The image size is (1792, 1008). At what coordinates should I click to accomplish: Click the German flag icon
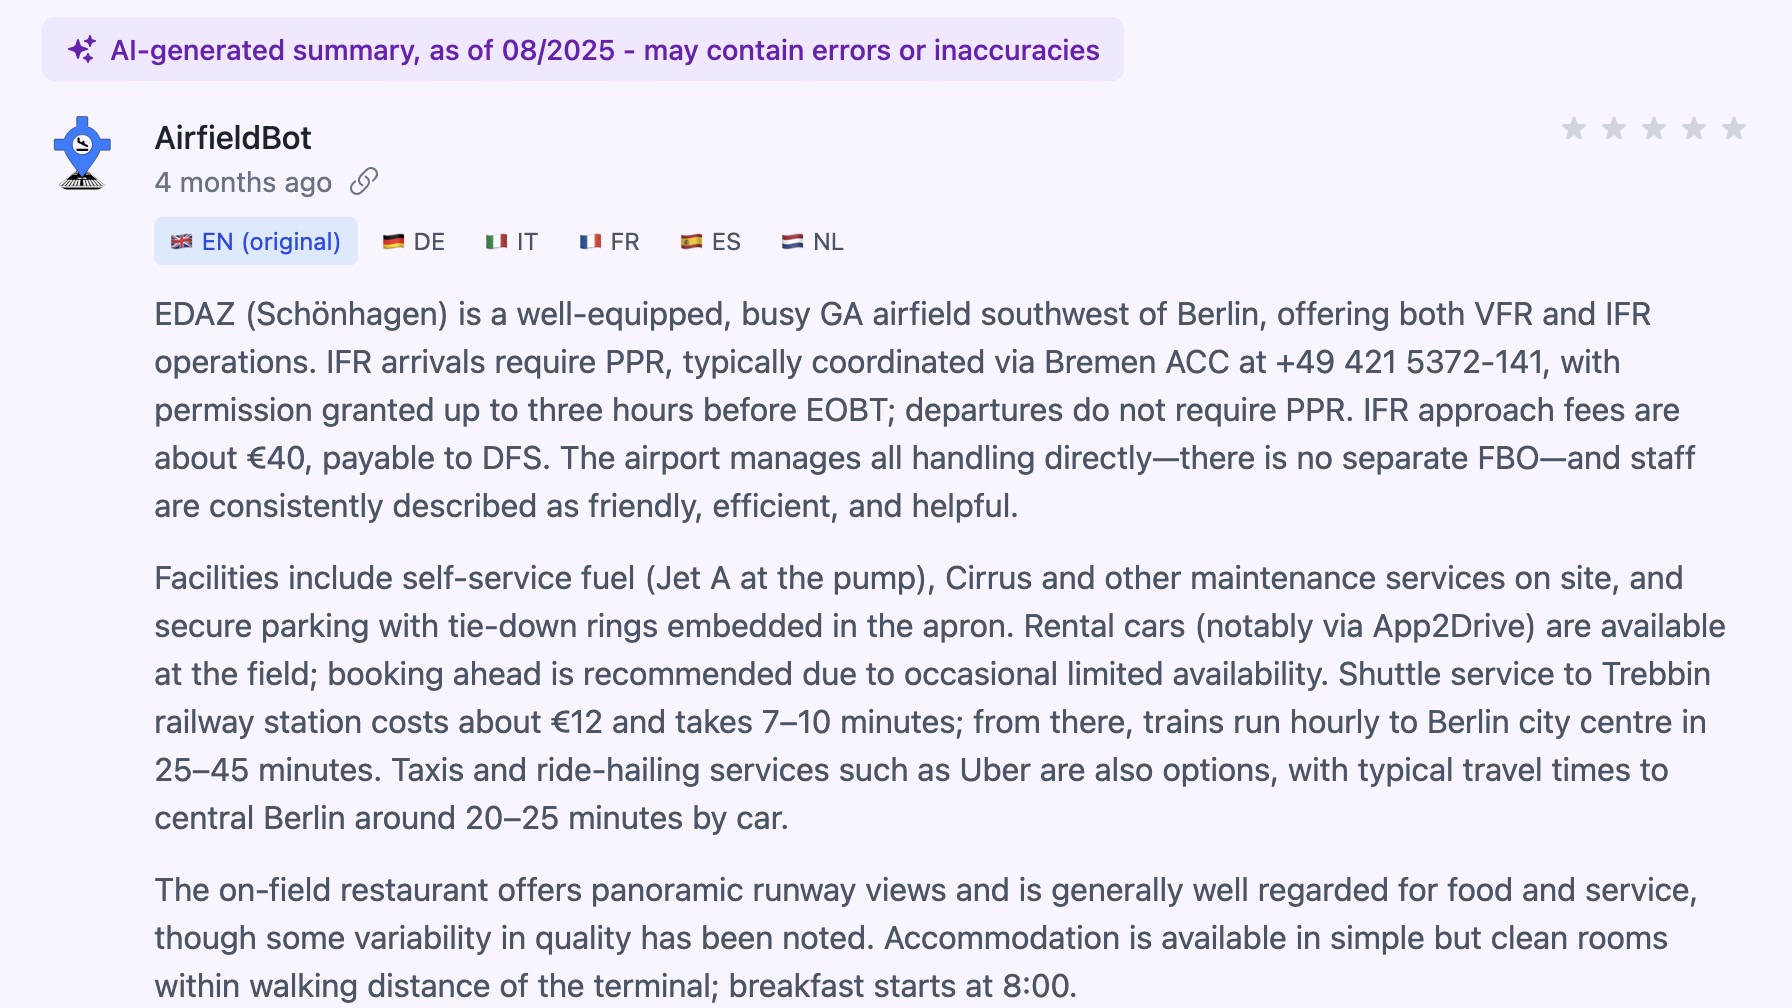coord(392,241)
